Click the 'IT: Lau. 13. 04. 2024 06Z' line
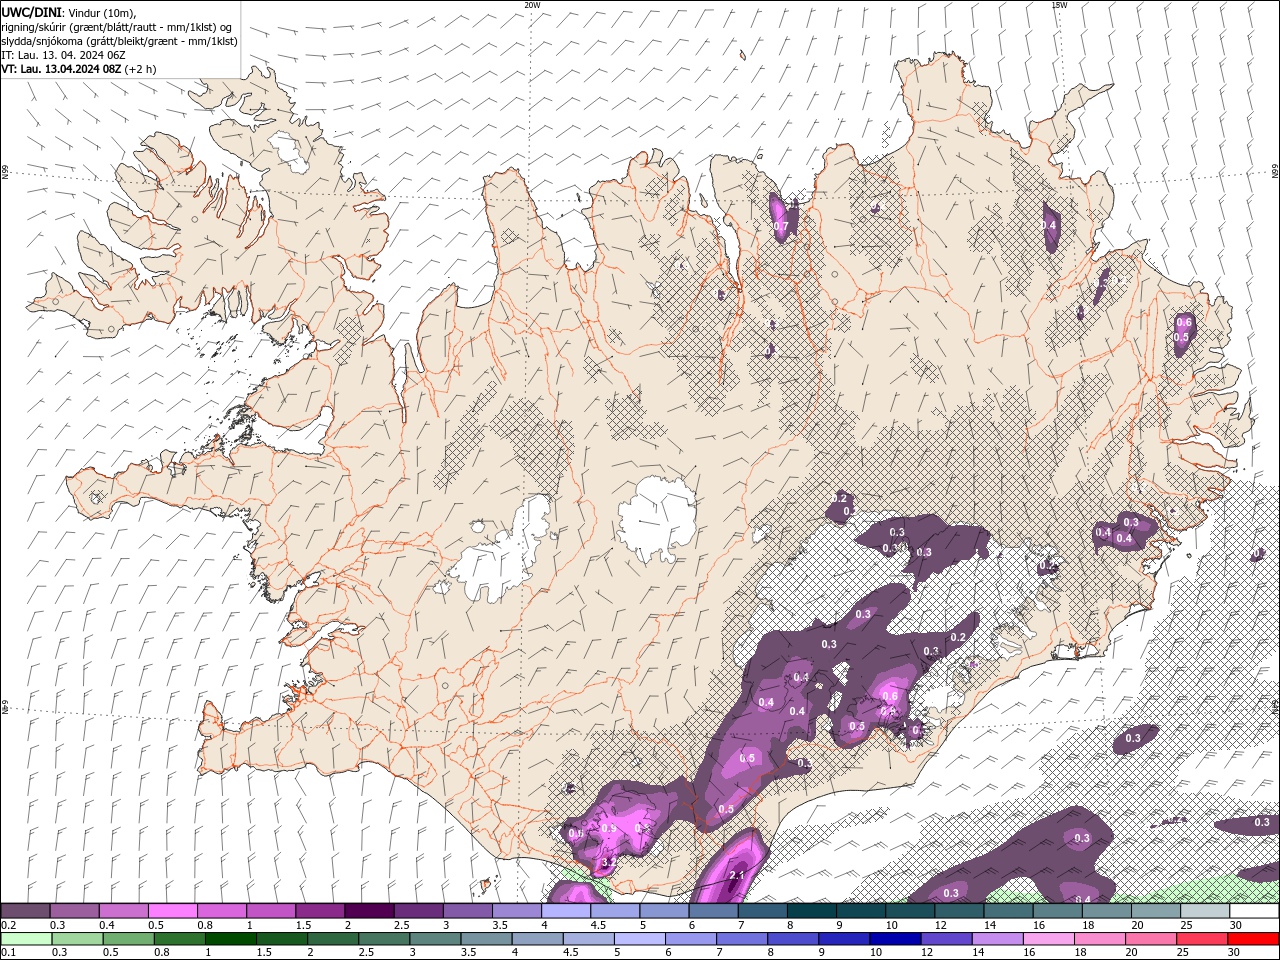Image resolution: width=1280 pixels, height=960 pixels. click(62, 55)
